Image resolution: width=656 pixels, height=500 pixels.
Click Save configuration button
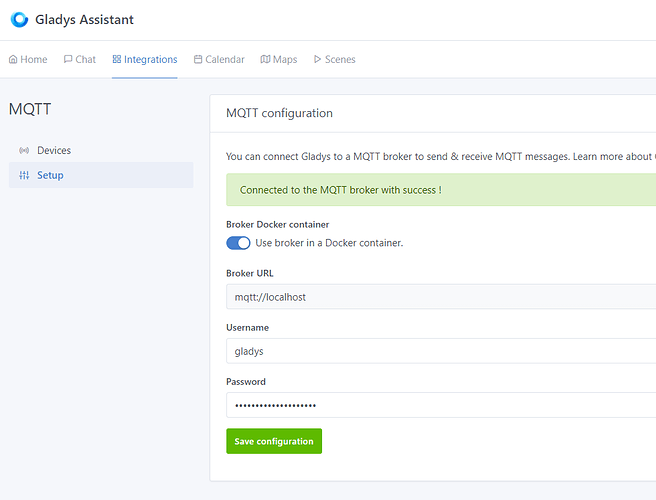click(274, 441)
